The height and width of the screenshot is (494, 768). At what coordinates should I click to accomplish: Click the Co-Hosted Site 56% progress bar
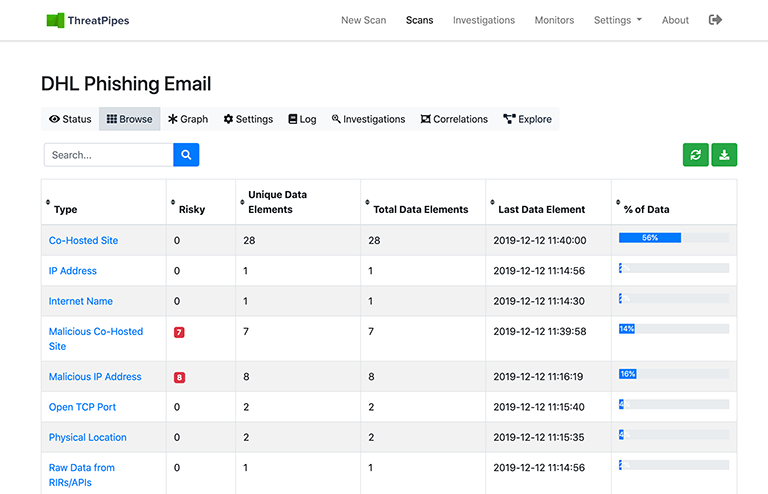coord(673,238)
